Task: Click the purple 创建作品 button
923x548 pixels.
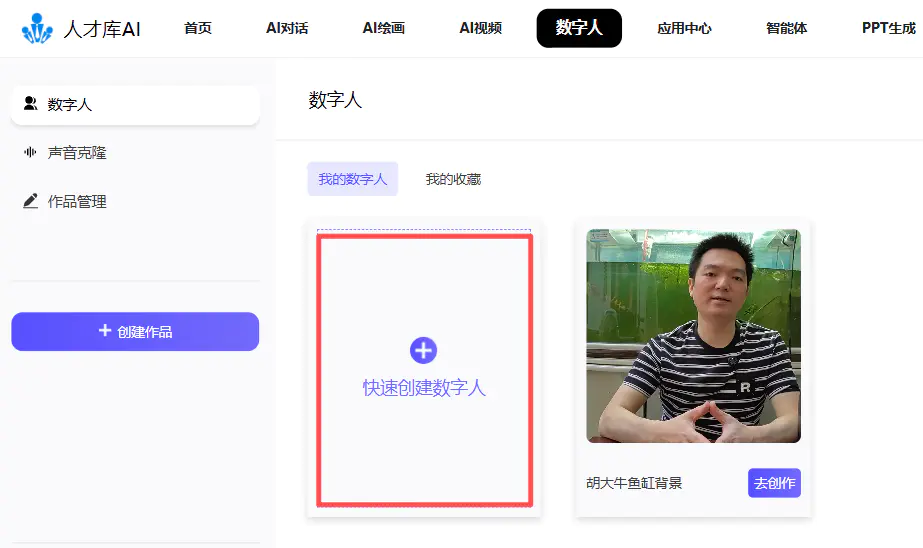Action: (135, 332)
